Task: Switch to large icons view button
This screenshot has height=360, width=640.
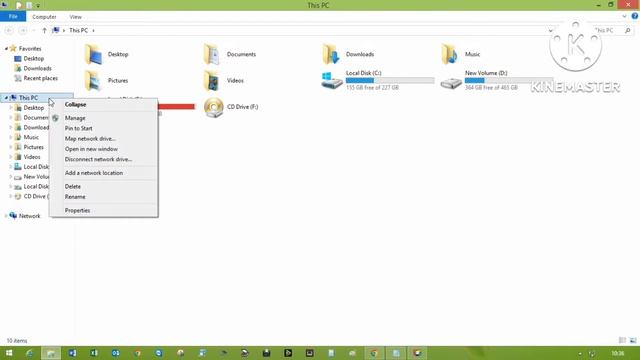Action: [x=633, y=340]
